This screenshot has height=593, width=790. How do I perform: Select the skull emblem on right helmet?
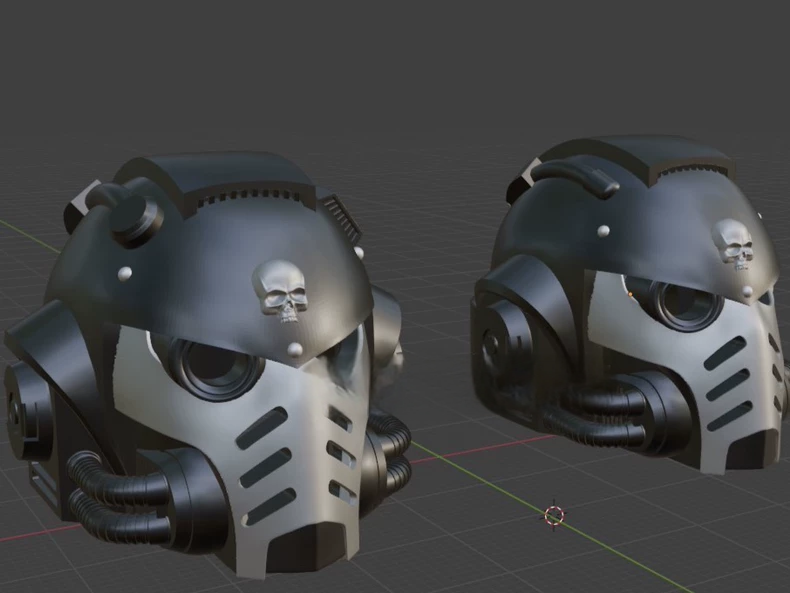tap(733, 245)
